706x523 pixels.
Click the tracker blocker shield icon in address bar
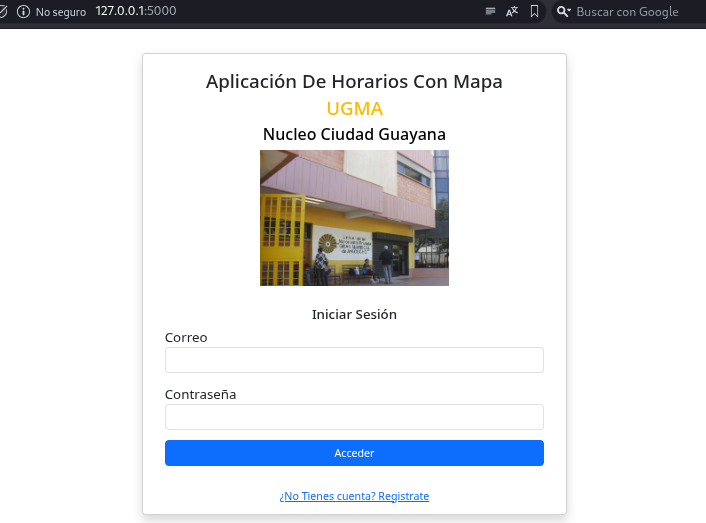pyautogui.click(x=3, y=12)
